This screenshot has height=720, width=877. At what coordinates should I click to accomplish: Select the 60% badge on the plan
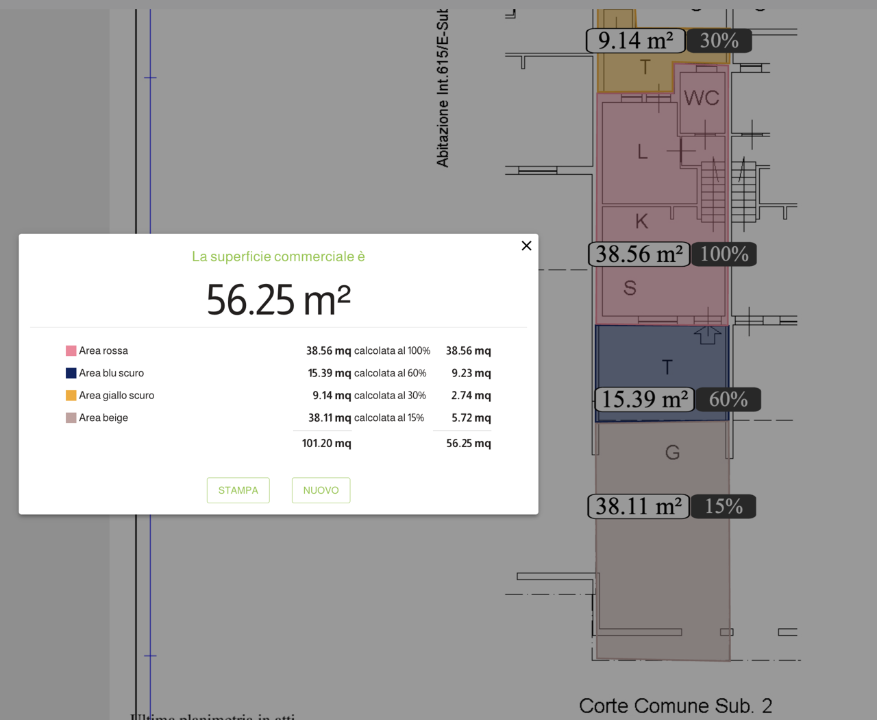(728, 400)
